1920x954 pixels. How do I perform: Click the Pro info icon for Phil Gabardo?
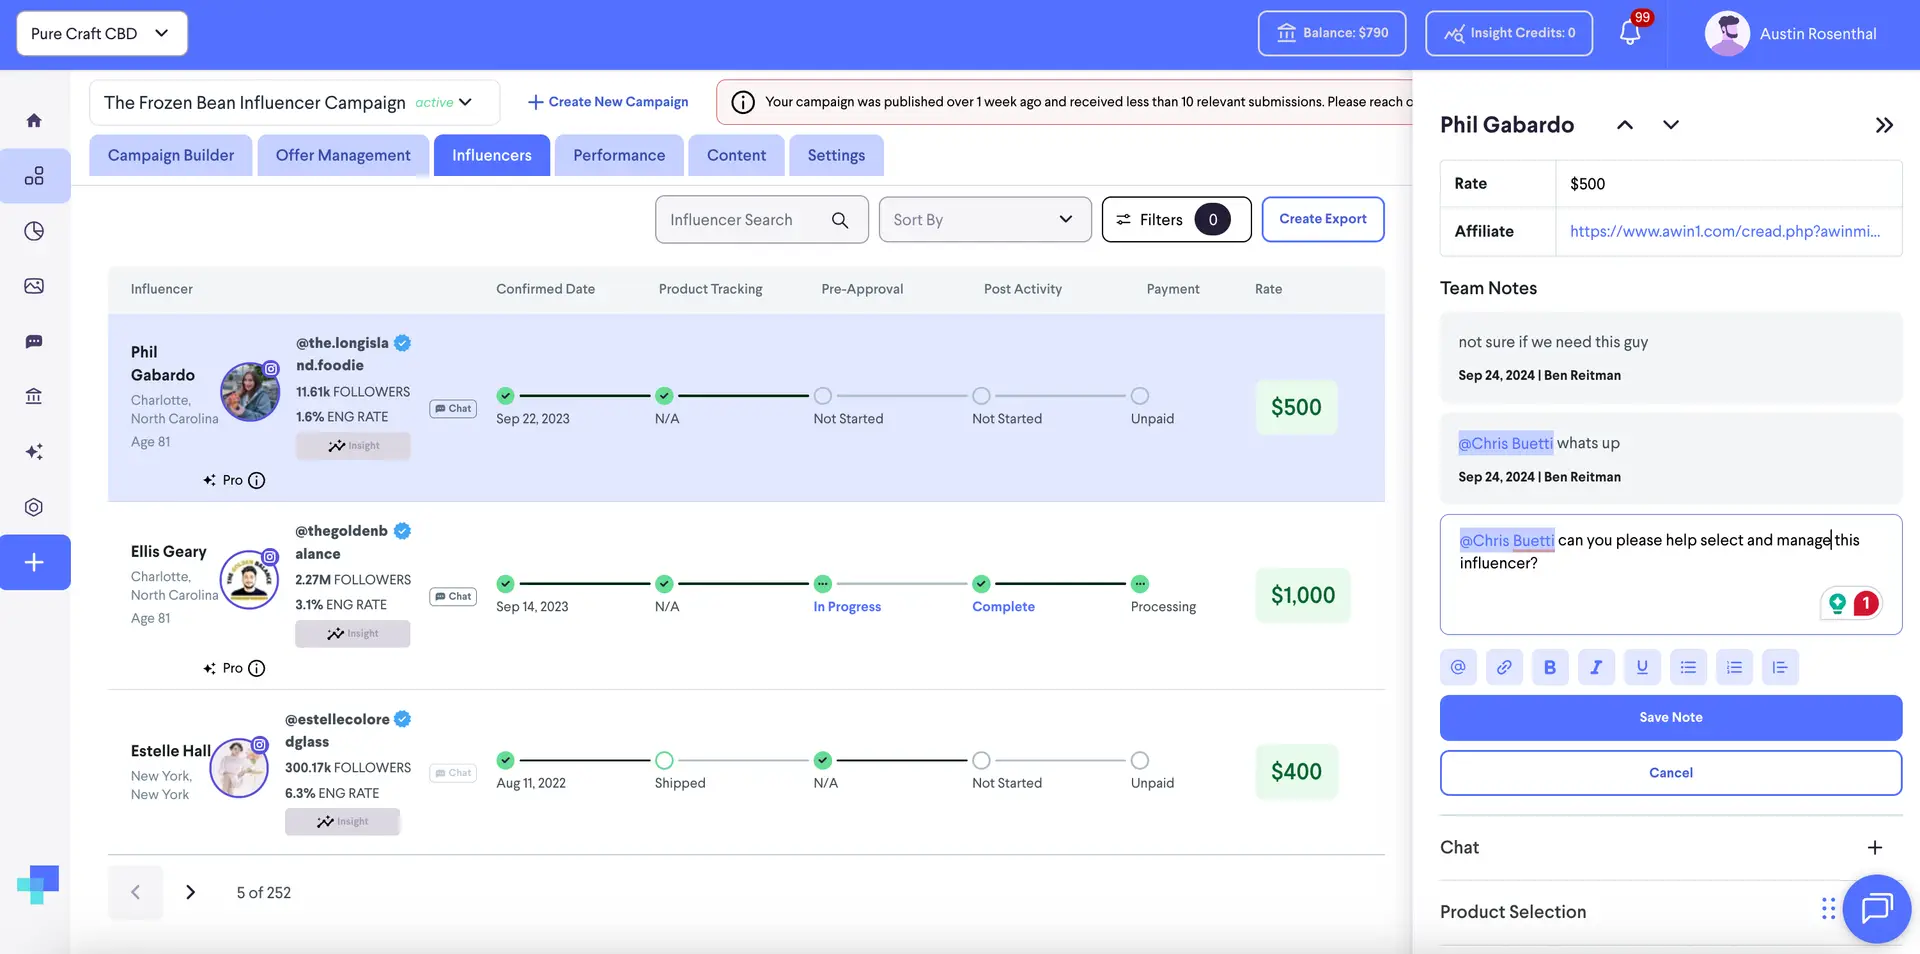tap(257, 481)
